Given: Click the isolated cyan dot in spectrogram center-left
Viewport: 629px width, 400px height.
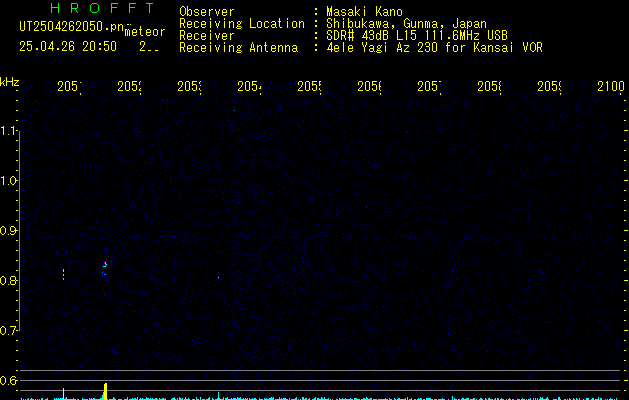Looking at the screenshot, I should pyautogui.click(x=218, y=277).
